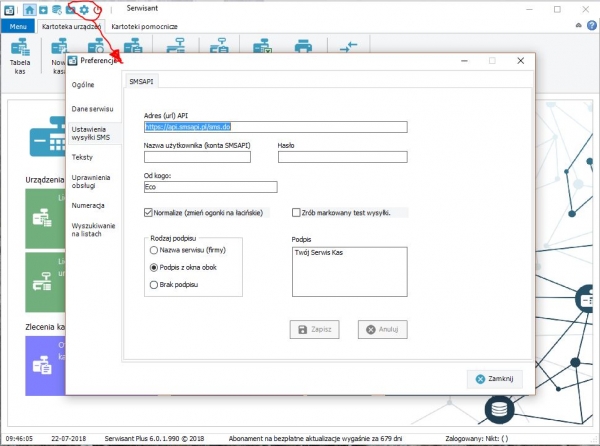Screen dimensions: 600x446
Task: Choose 'Brak podpisu' radio option
Action: click(x=153, y=284)
